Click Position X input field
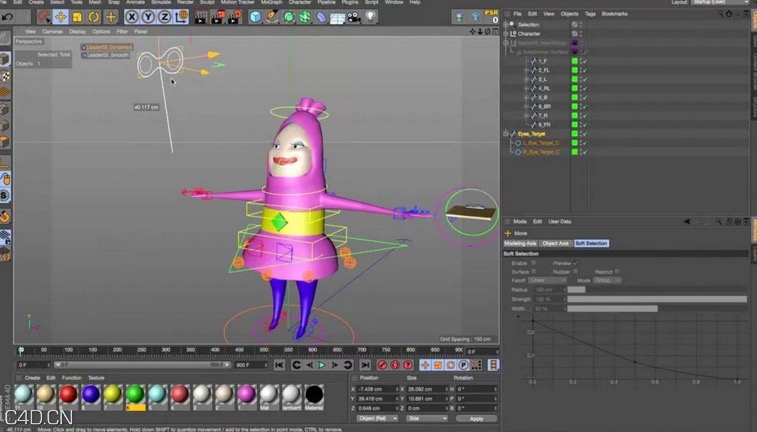Image resolution: width=757 pixels, height=432 pixels. [x=376, y=389]
